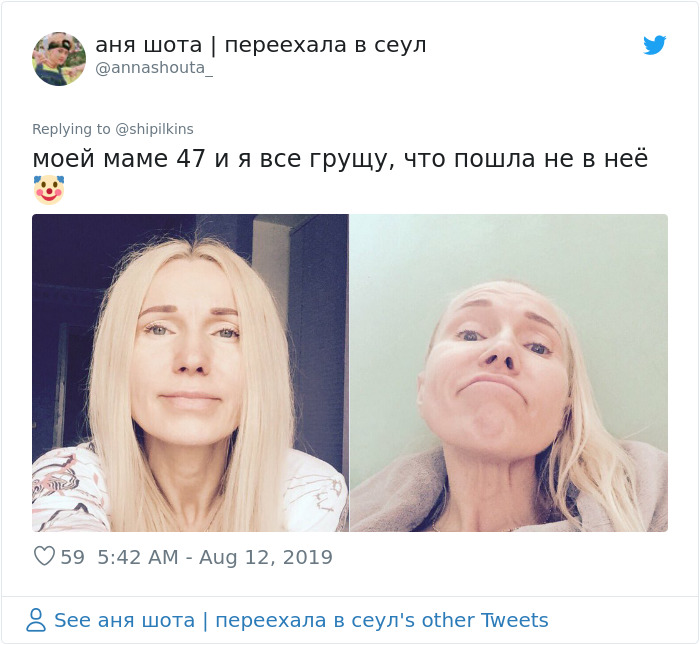Click the words пошла не в неё
Screen dimensions: 700x645
pyautogui.click(x=550, y=158)
